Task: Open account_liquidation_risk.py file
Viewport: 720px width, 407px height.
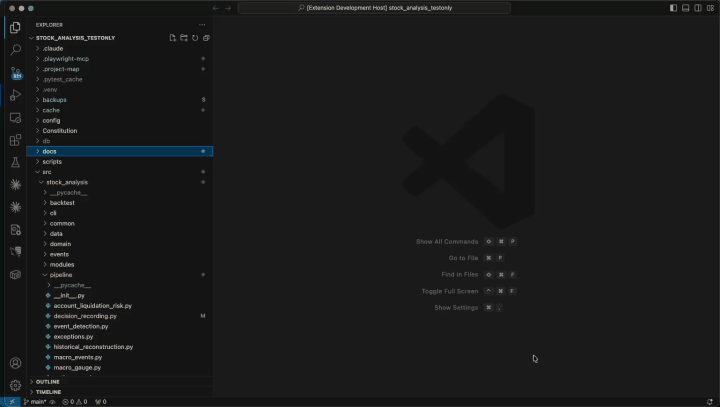Action: tap(119, 305)
